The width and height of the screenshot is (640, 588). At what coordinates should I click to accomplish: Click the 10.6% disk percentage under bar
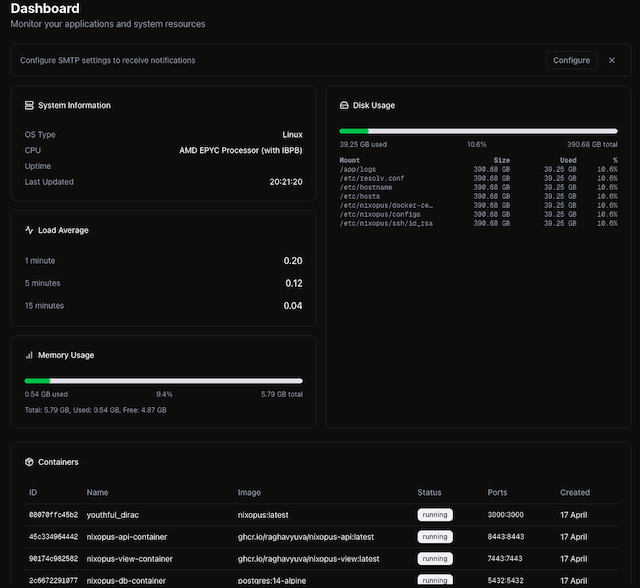476,144
